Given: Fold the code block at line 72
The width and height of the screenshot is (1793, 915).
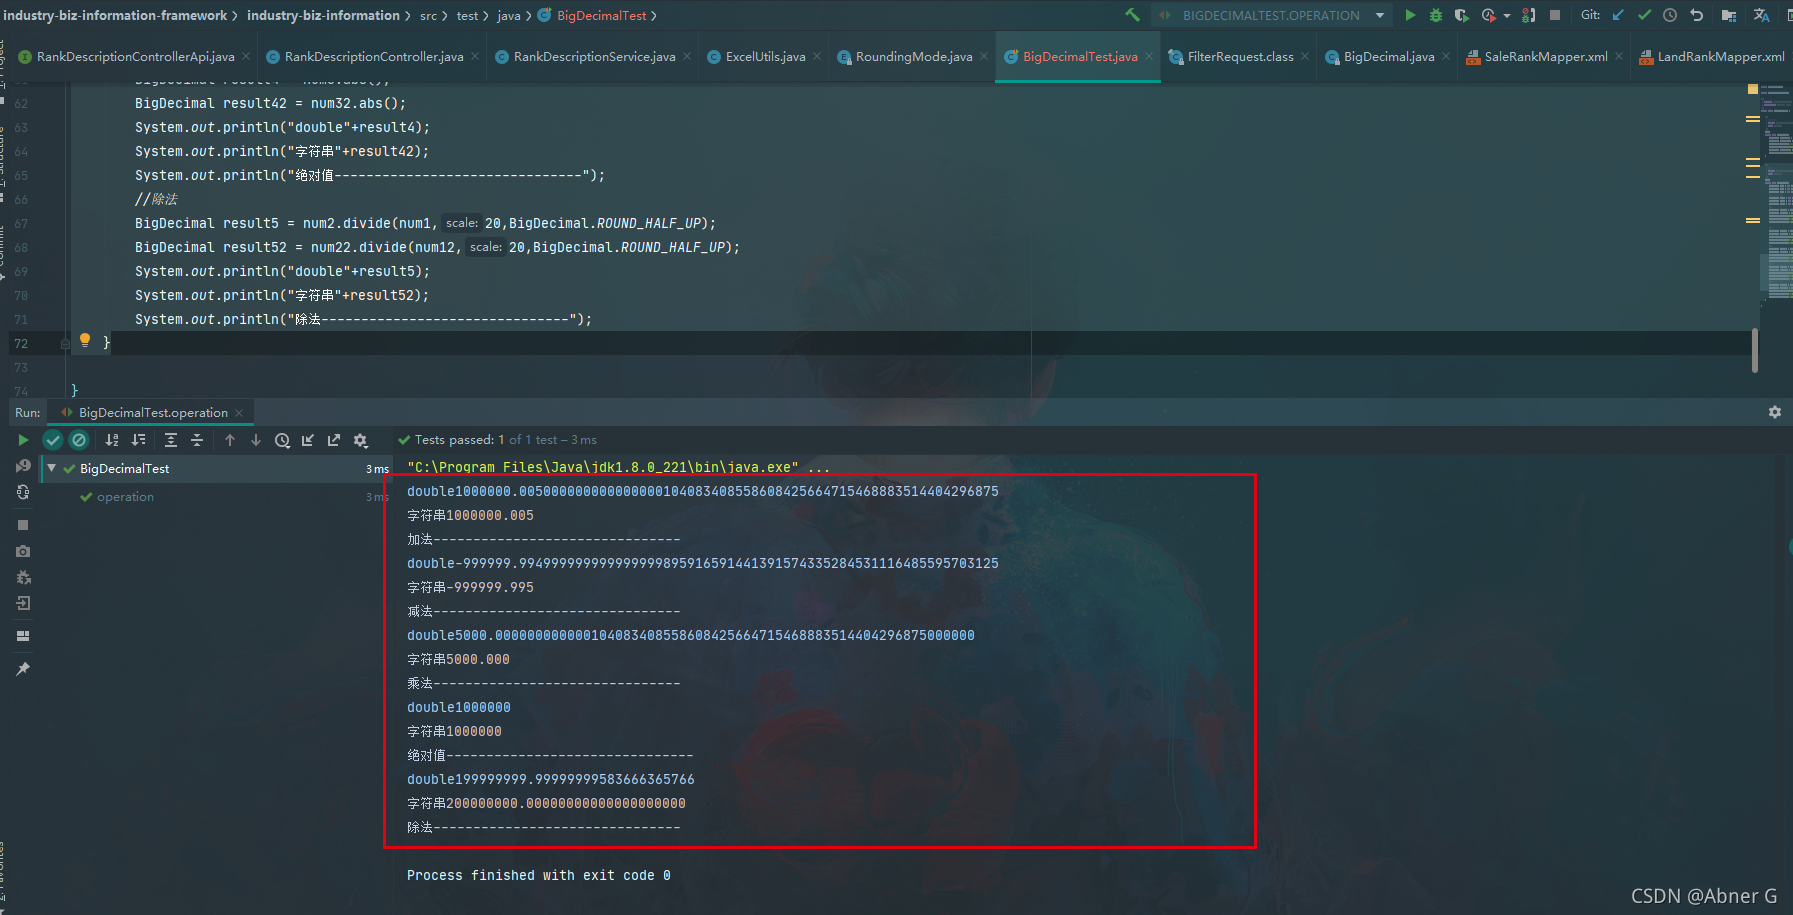Looking at the screenshot, I should (65, 343).
